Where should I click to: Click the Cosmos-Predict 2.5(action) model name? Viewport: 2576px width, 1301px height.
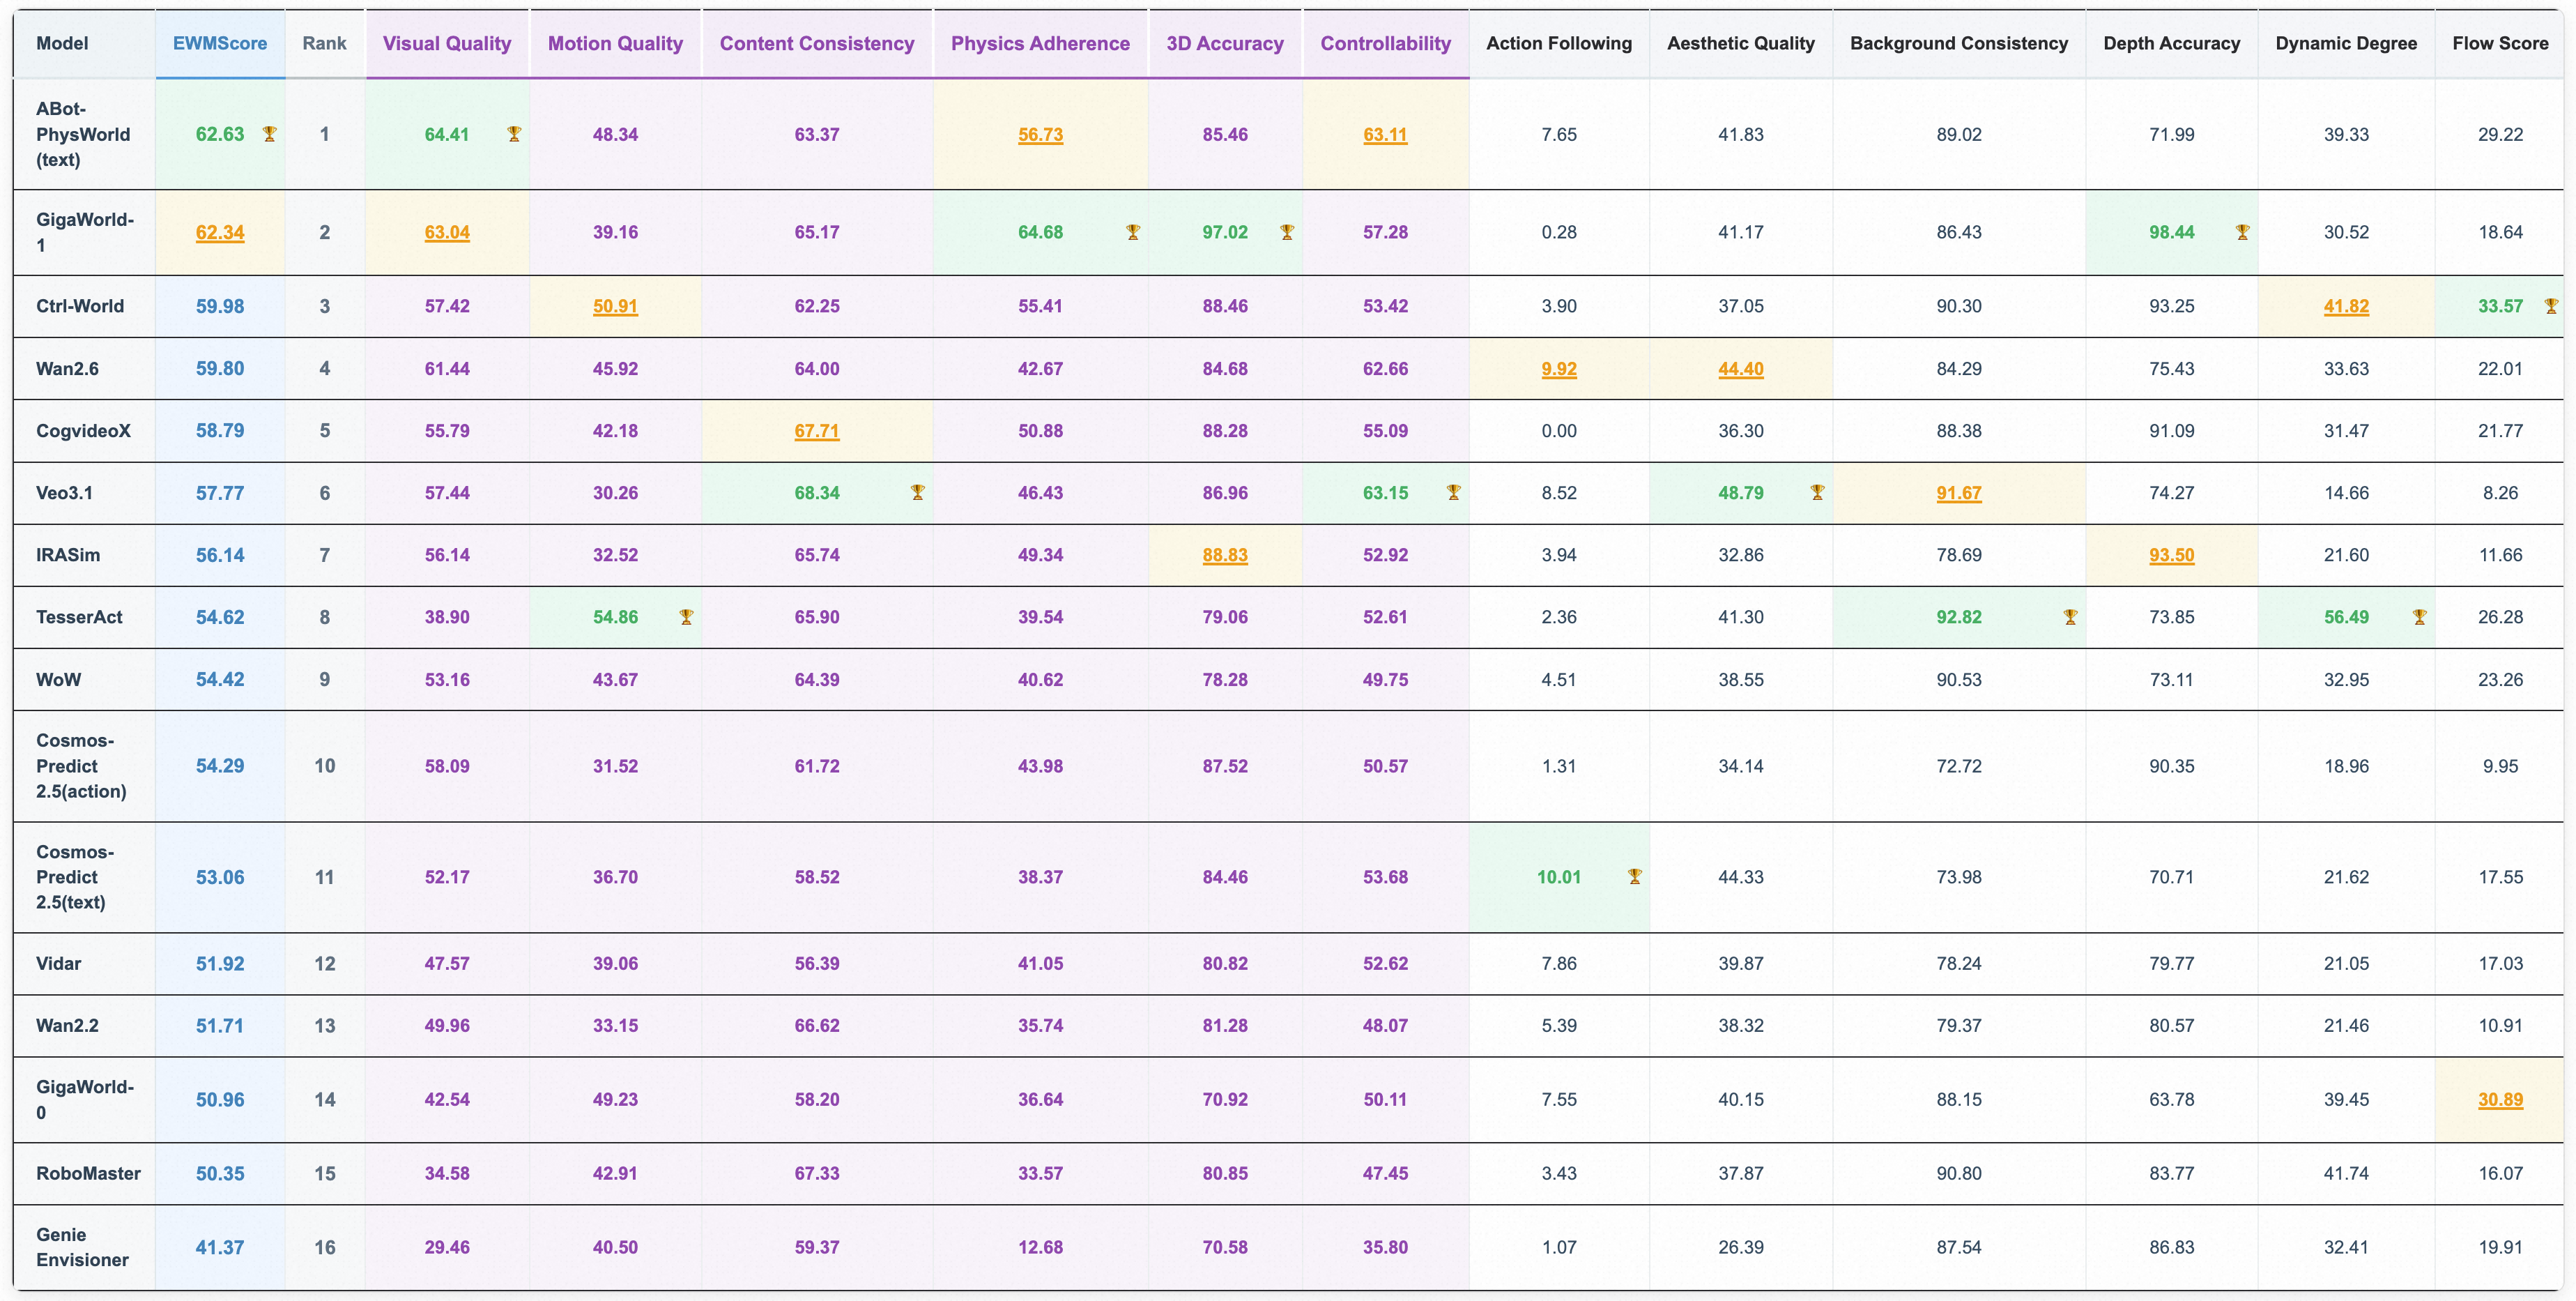point(81,766)
